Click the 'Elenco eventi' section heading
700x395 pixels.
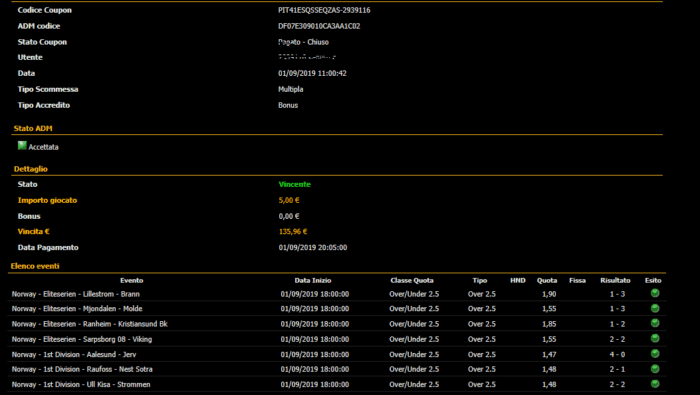[x=35, y=266]
